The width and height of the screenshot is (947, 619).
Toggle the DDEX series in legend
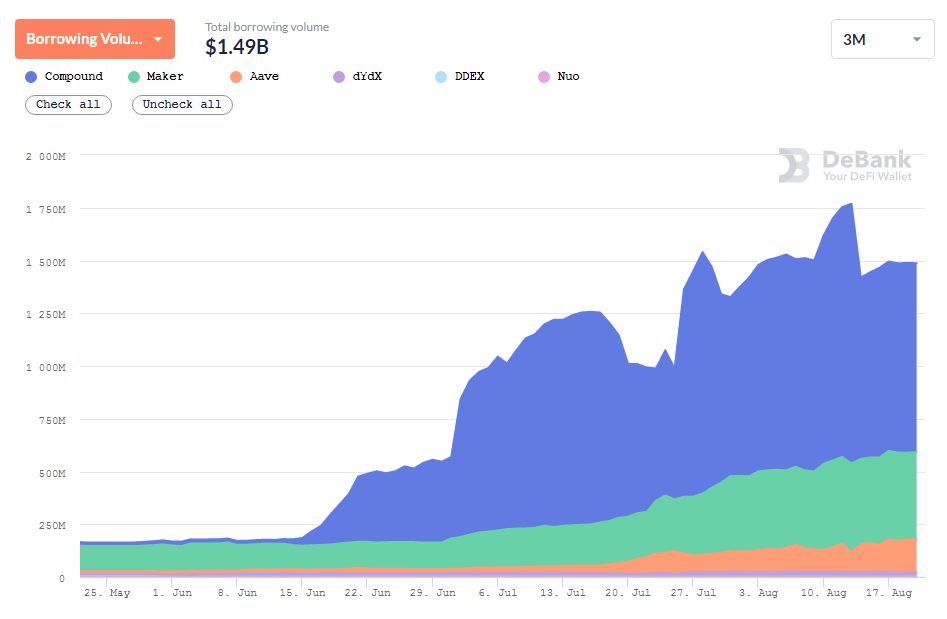pyautogui.click(x=460, y=77)
